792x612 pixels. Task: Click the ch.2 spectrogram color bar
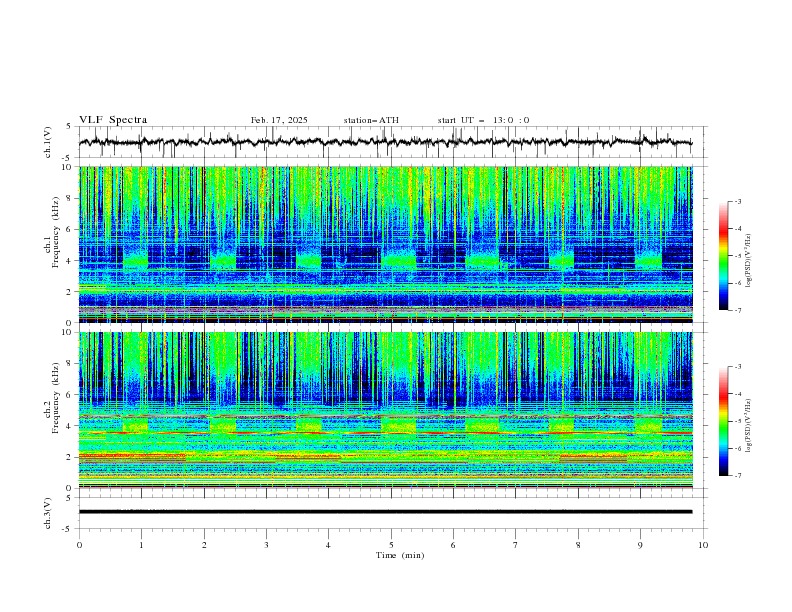pos(723,421)
